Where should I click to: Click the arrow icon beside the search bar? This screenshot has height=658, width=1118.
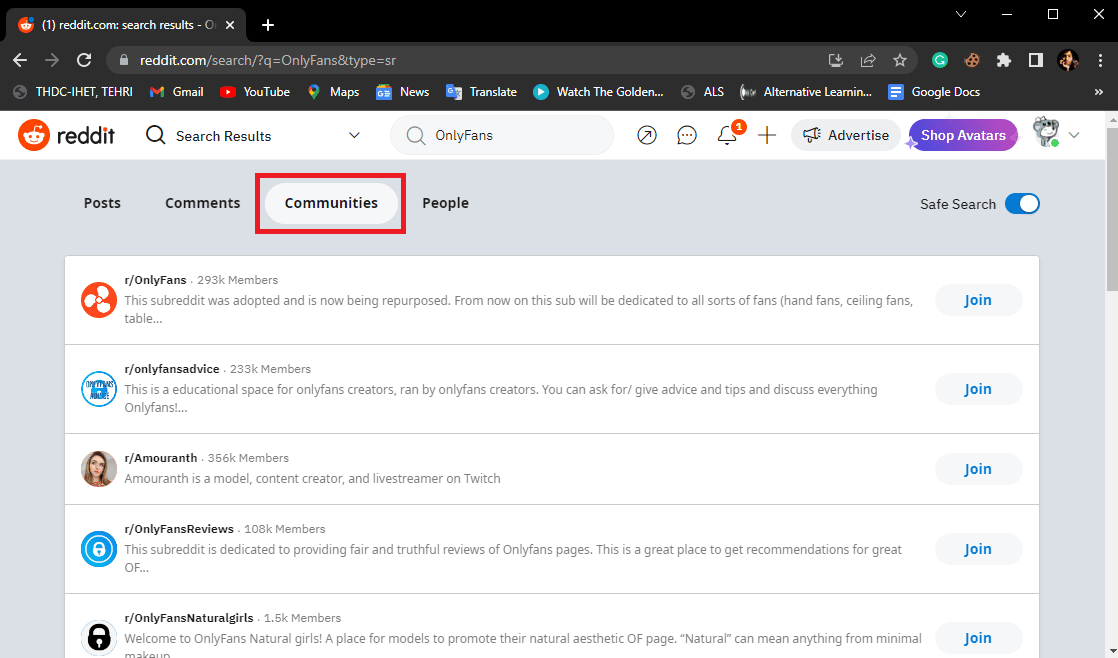coord(647,134)
